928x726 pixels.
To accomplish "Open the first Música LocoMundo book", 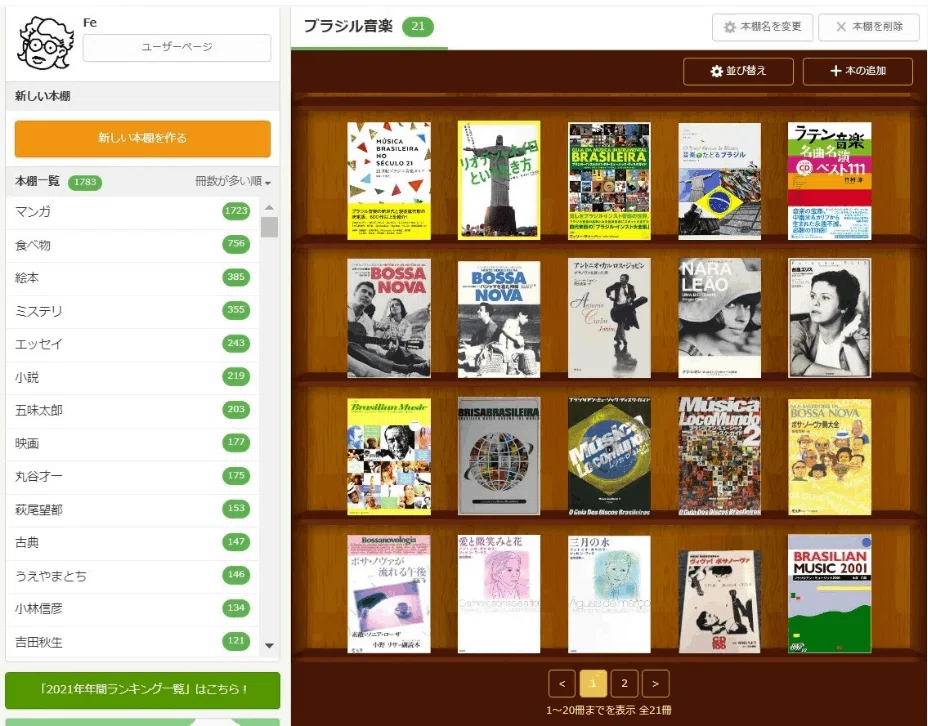I will click(609, 456).
